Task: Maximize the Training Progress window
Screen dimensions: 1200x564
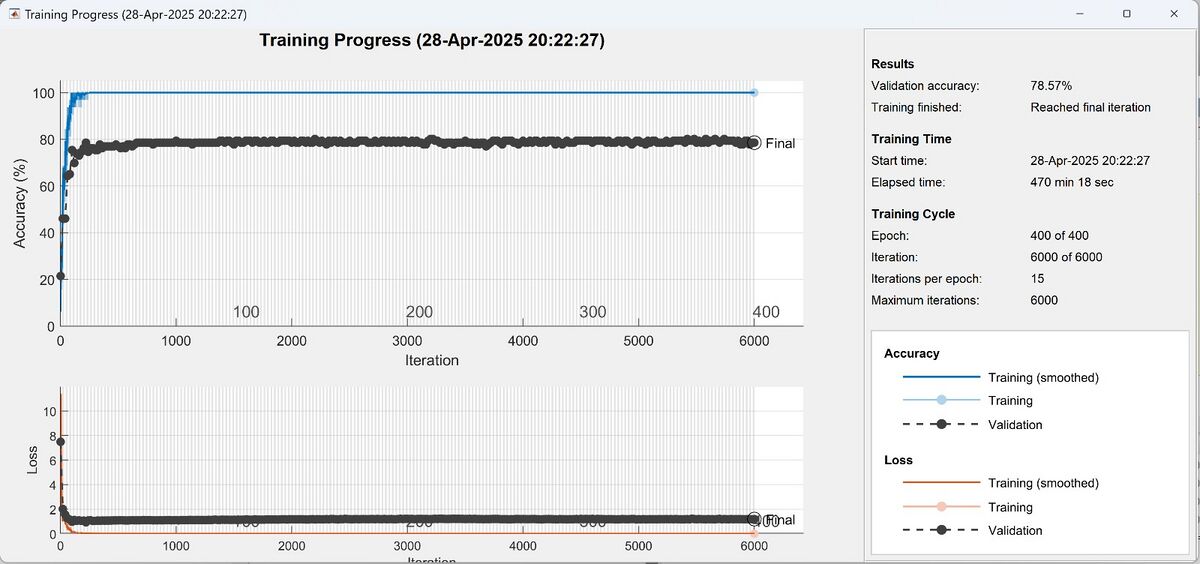Action: pos(1126,14)
